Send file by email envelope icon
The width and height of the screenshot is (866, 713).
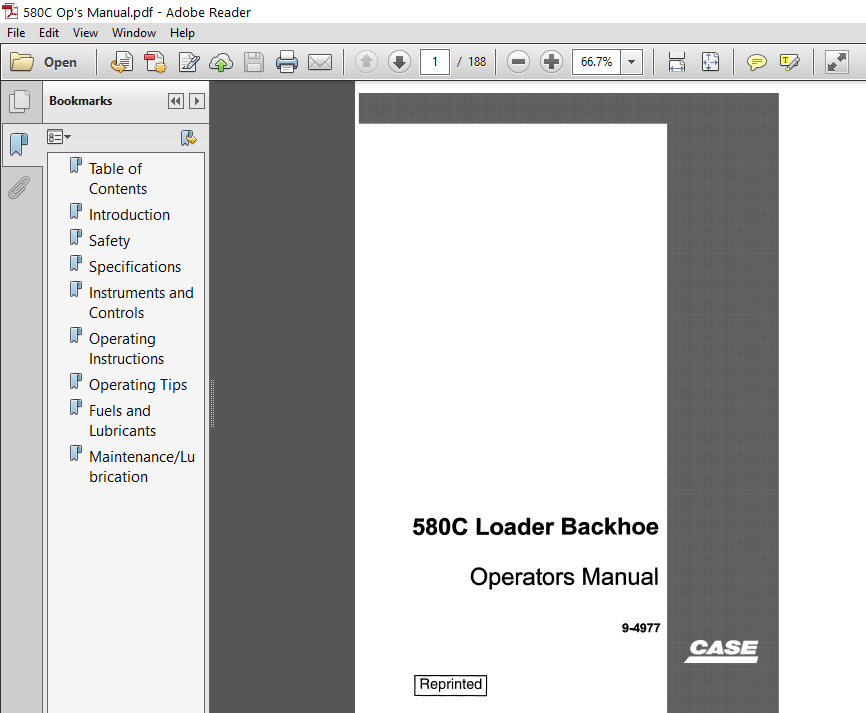[x=320, y=62]
